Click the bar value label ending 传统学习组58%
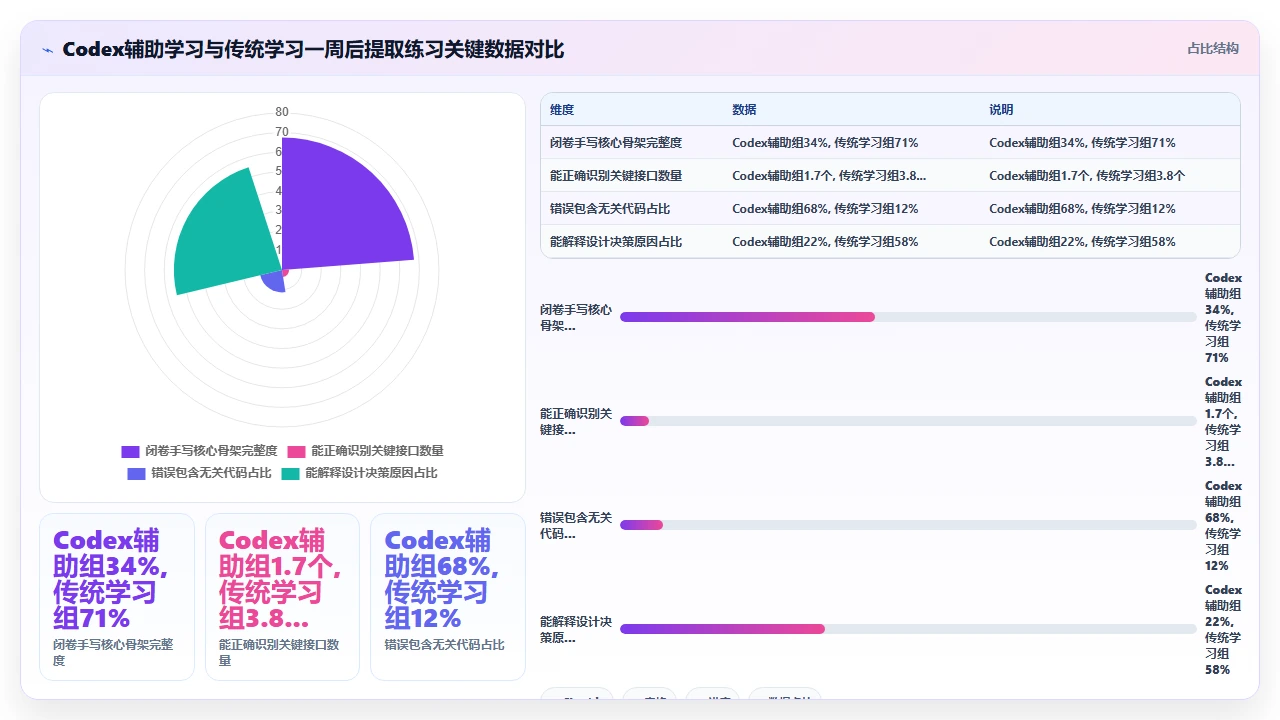This screenshot has height=720, width=1280. pyautogui.click(x=1223, y=630)
